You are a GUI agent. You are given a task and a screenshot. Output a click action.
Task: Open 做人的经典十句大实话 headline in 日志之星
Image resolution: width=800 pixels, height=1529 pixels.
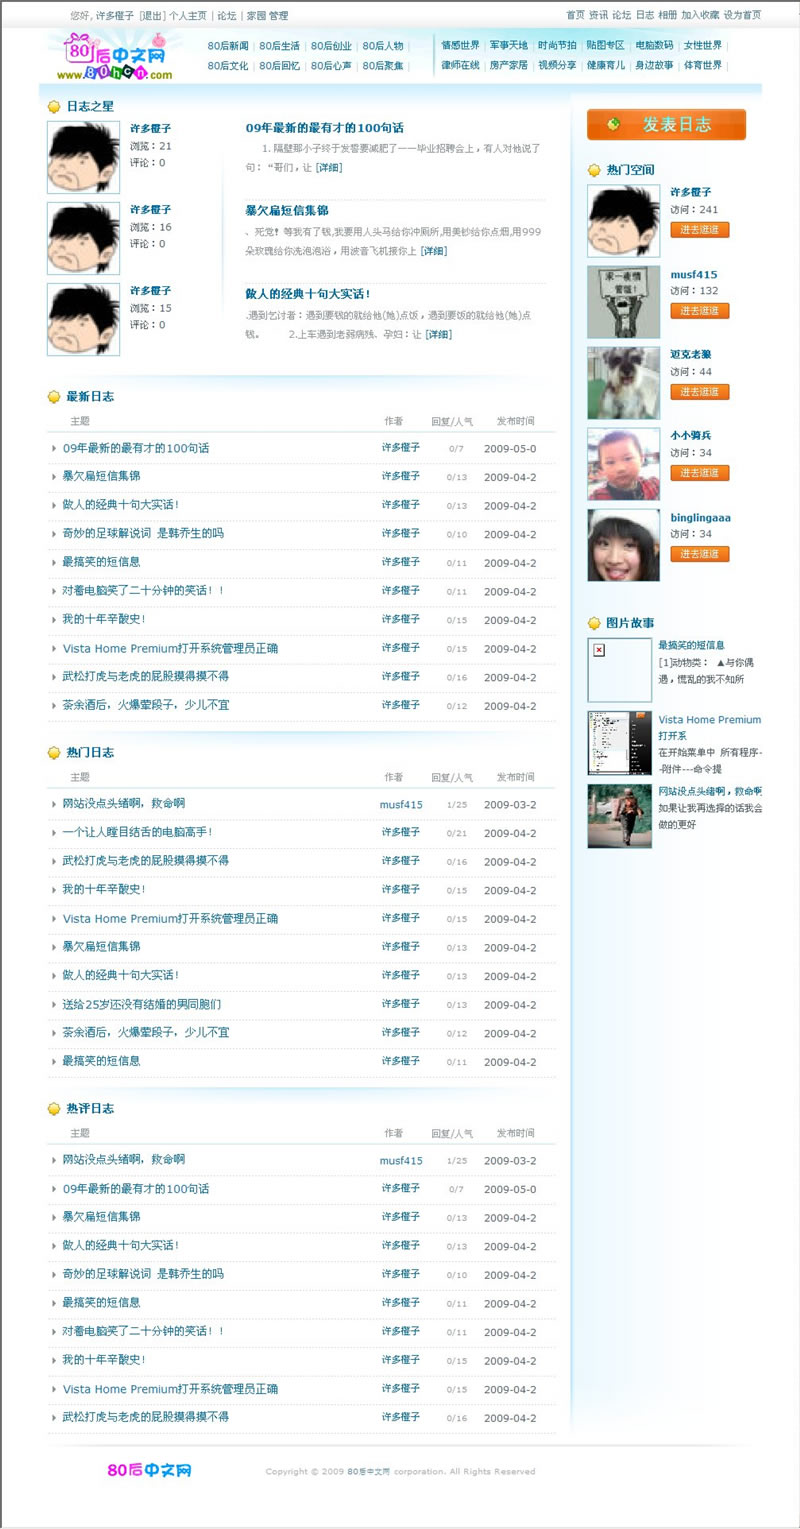pyautogui.click(x=308, y=294)
